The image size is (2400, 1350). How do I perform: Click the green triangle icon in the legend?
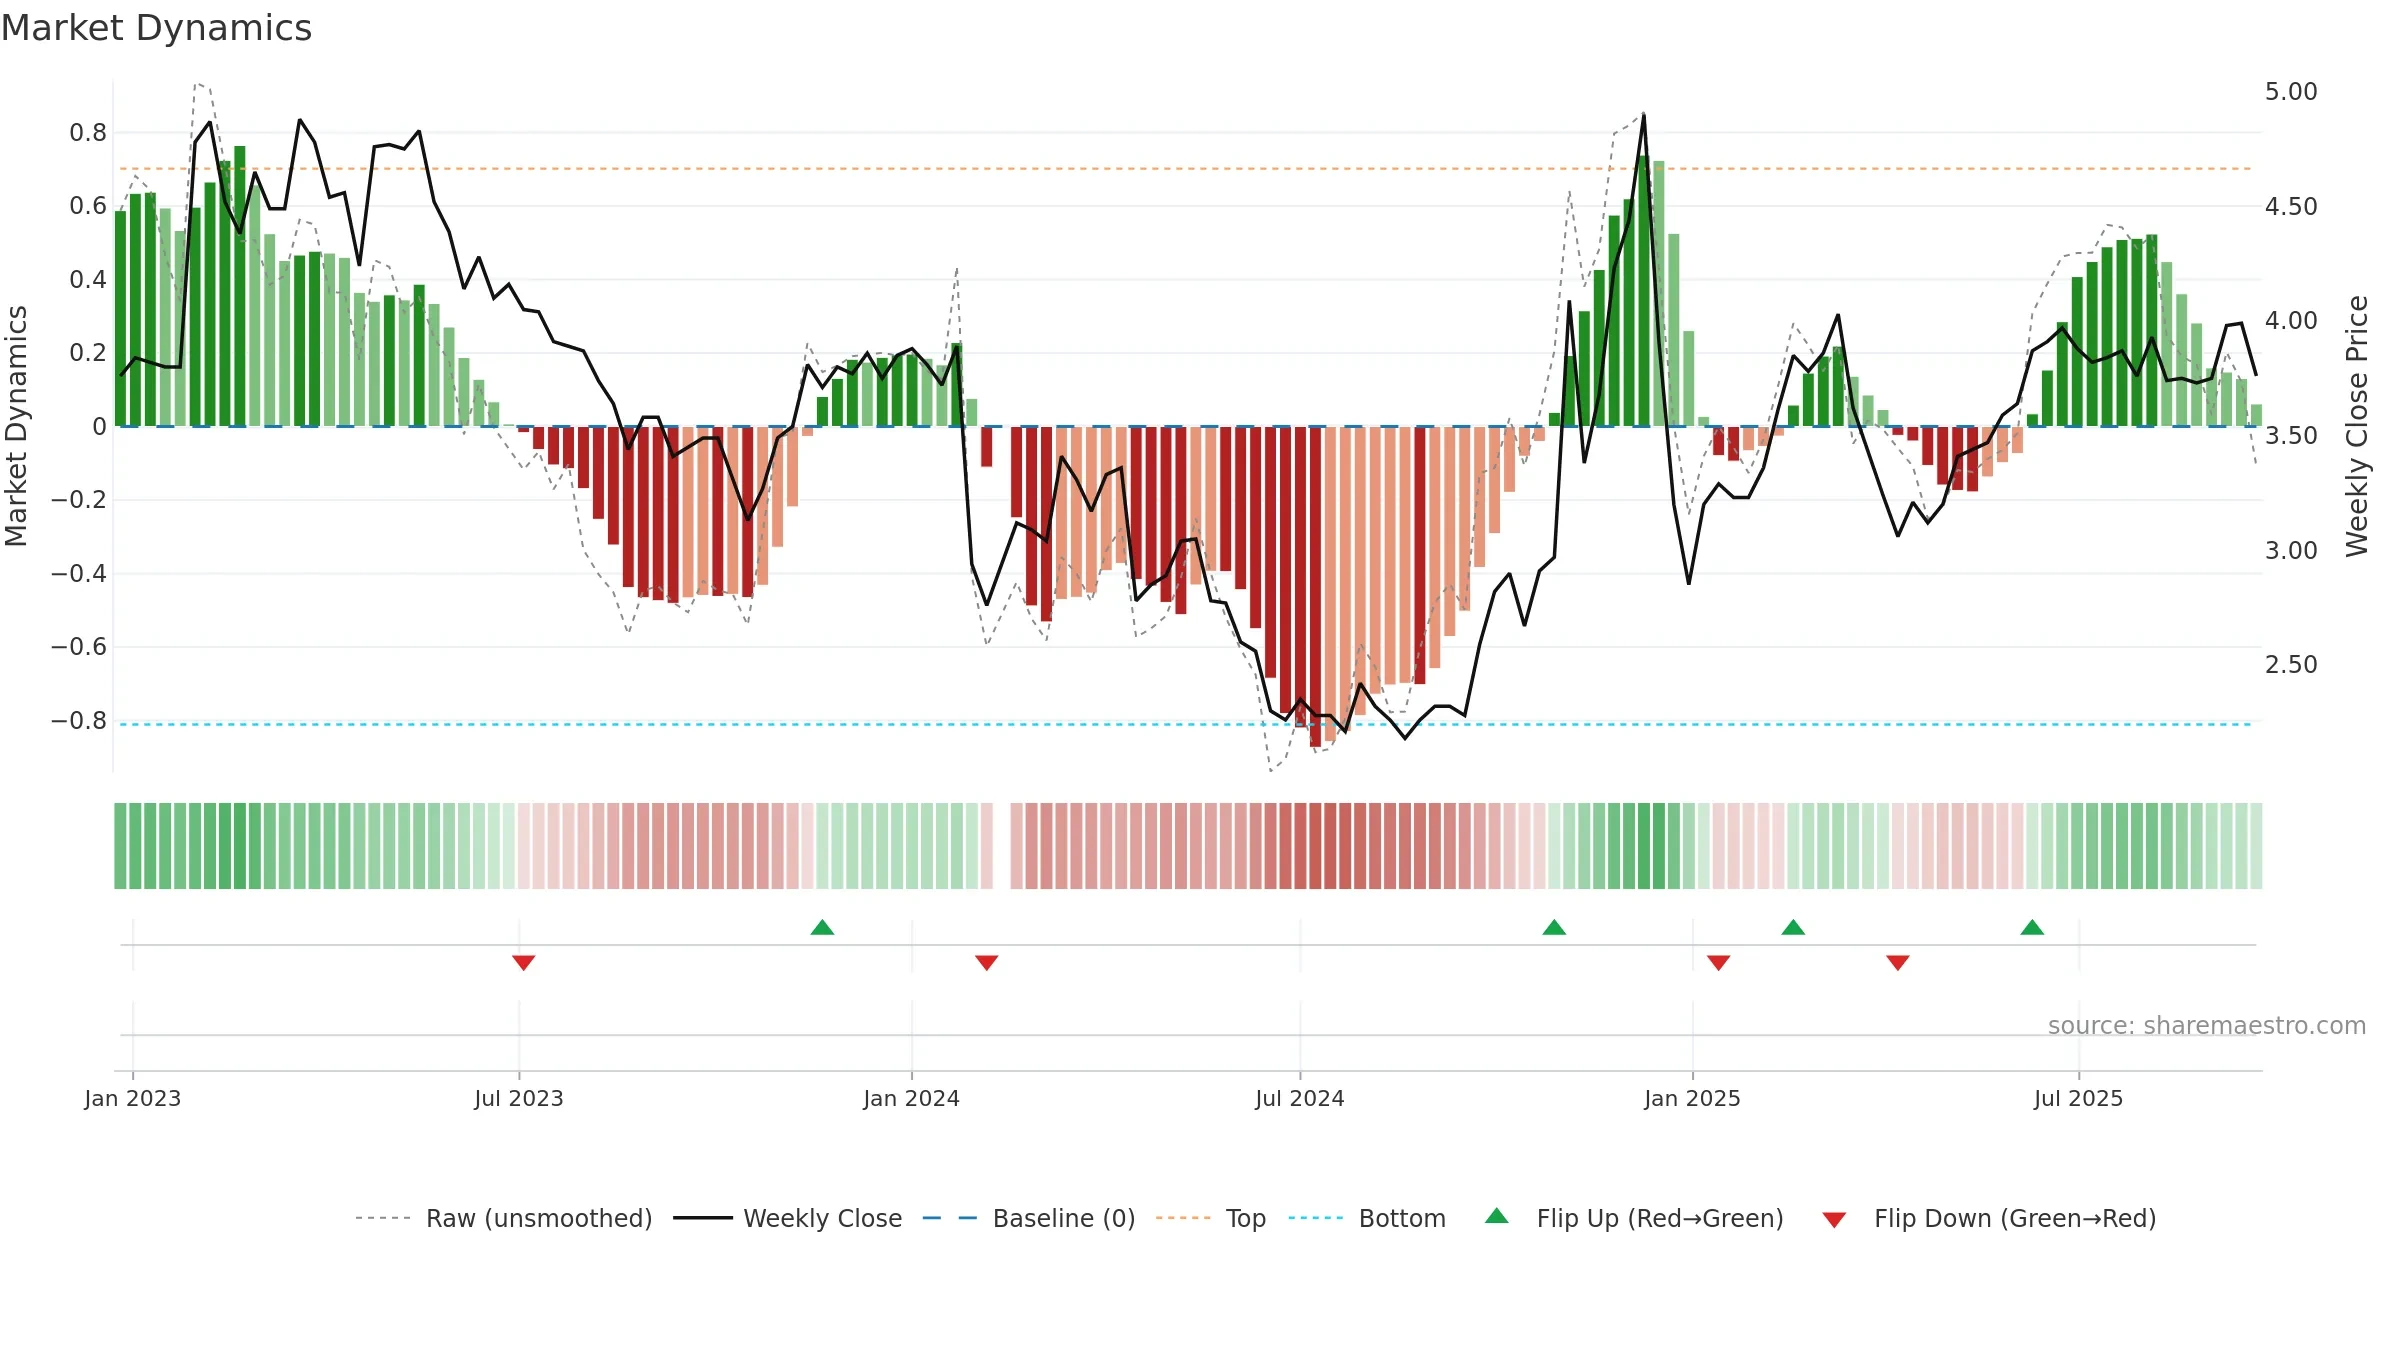pos(1497,1216)
